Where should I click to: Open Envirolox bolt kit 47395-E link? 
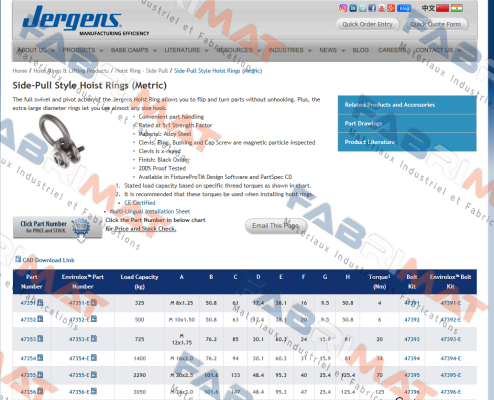tap(451, 375)
